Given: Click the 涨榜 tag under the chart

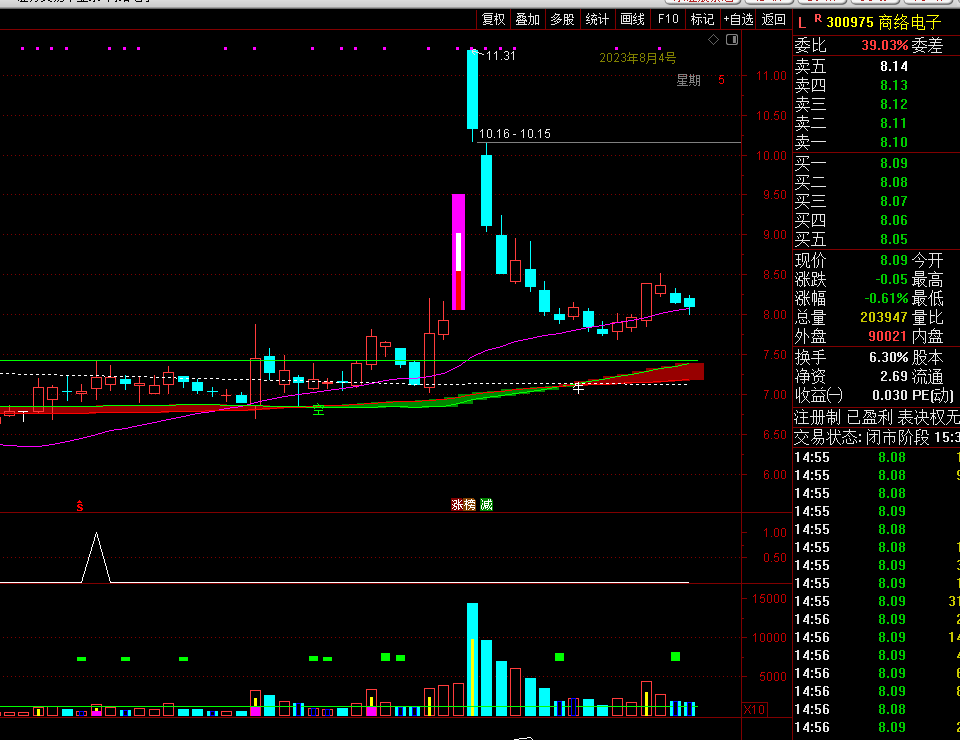Looking at the screenshot, I should [463, 504].
